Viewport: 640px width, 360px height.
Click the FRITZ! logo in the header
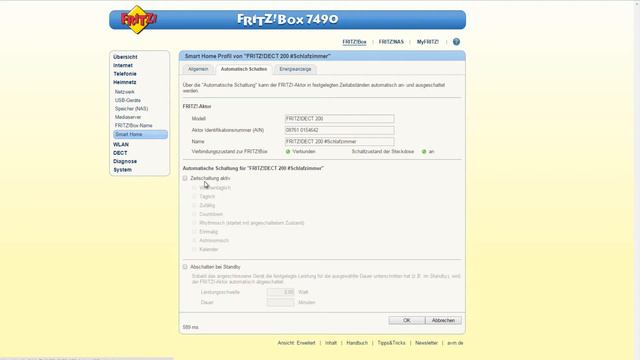[138, 19]
